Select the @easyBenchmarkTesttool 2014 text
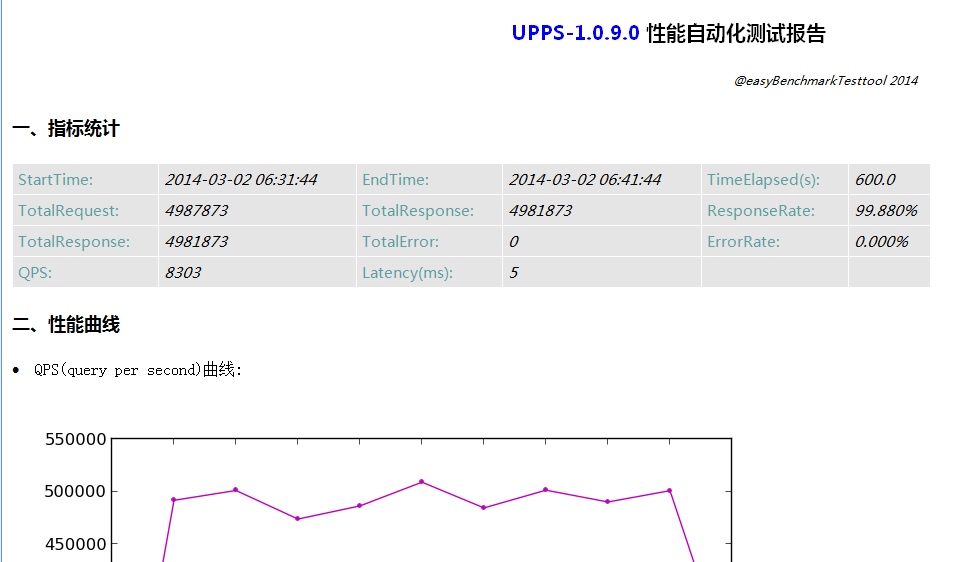 click(x=826, y=80)
